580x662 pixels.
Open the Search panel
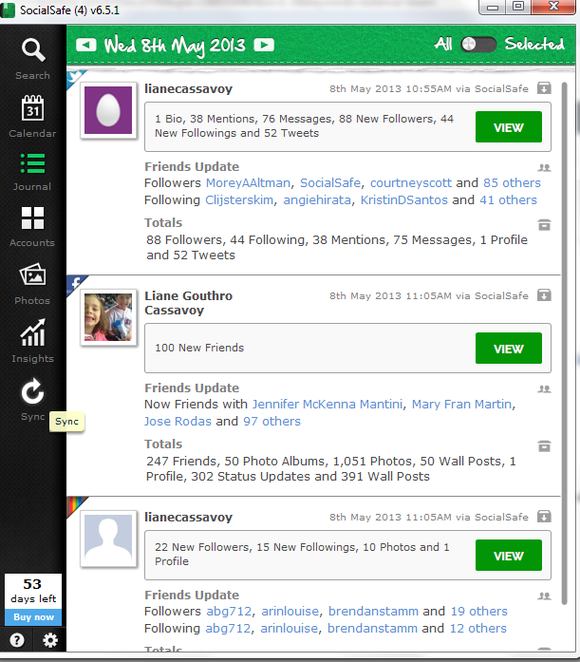tap(33, 59)
